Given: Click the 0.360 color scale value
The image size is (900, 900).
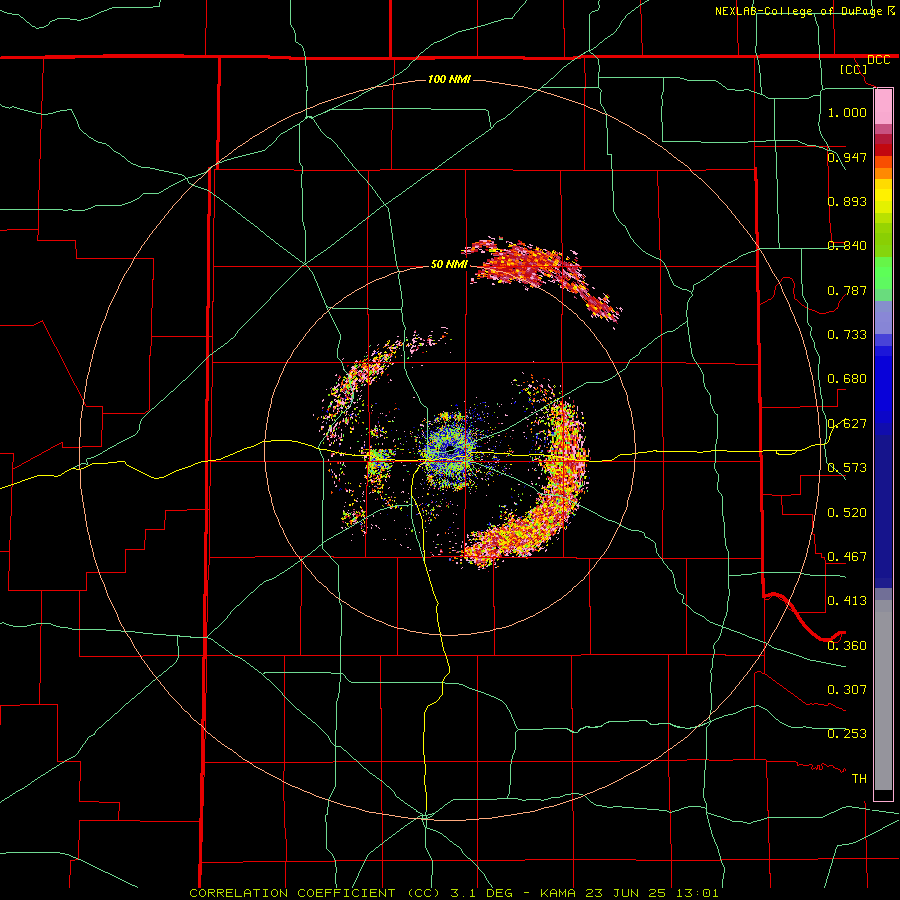Looking at the screenshot, I should [x=847, y=646].
